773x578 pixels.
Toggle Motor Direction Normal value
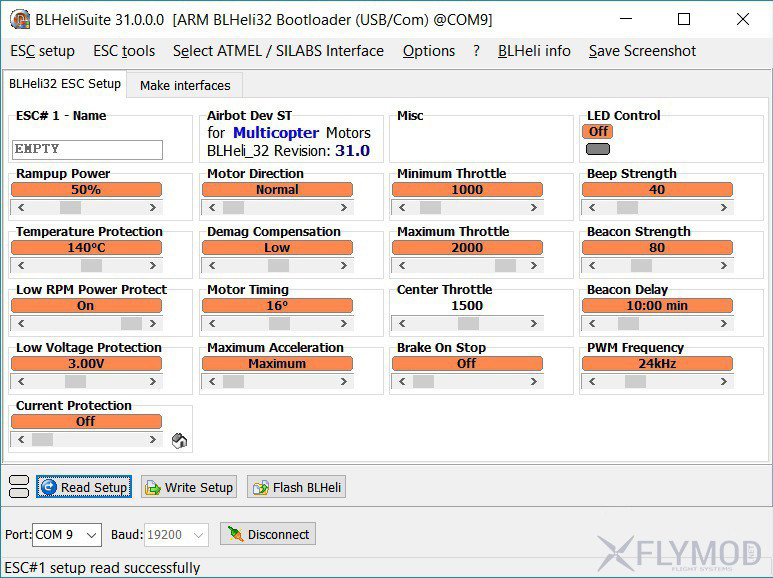point(278,190)
